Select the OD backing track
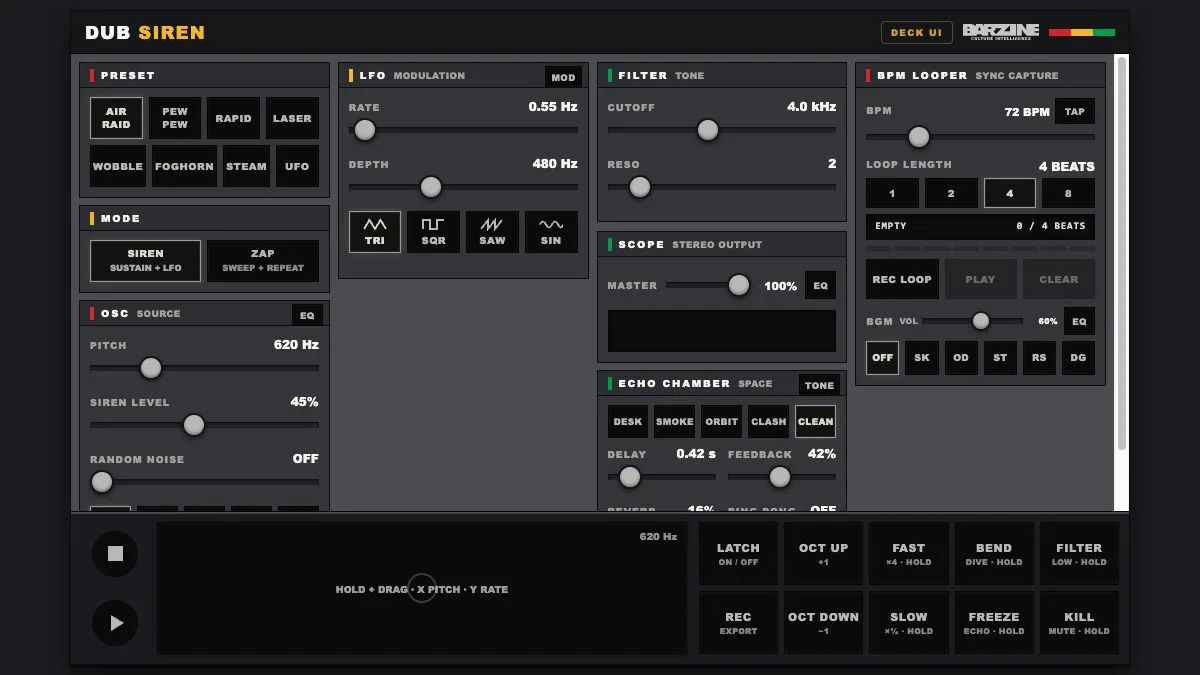This screenshot has height=675, width=1200. pyautogui.click(x=961, y=357)
